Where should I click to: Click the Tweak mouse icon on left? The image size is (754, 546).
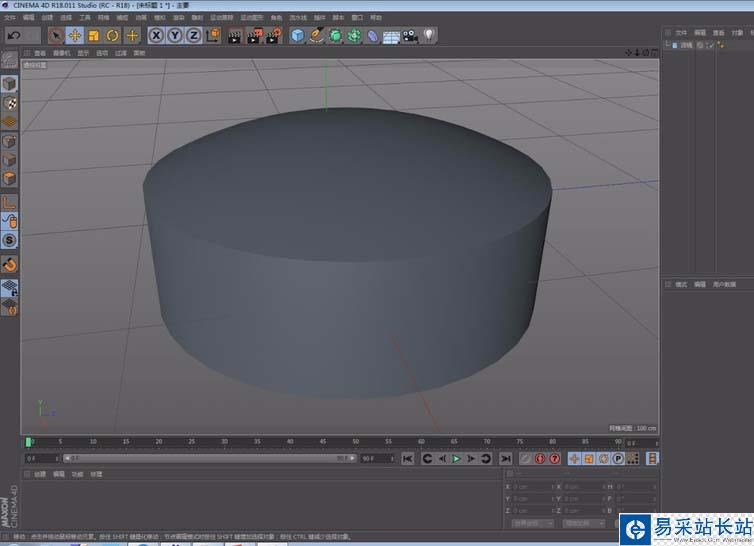9,221
